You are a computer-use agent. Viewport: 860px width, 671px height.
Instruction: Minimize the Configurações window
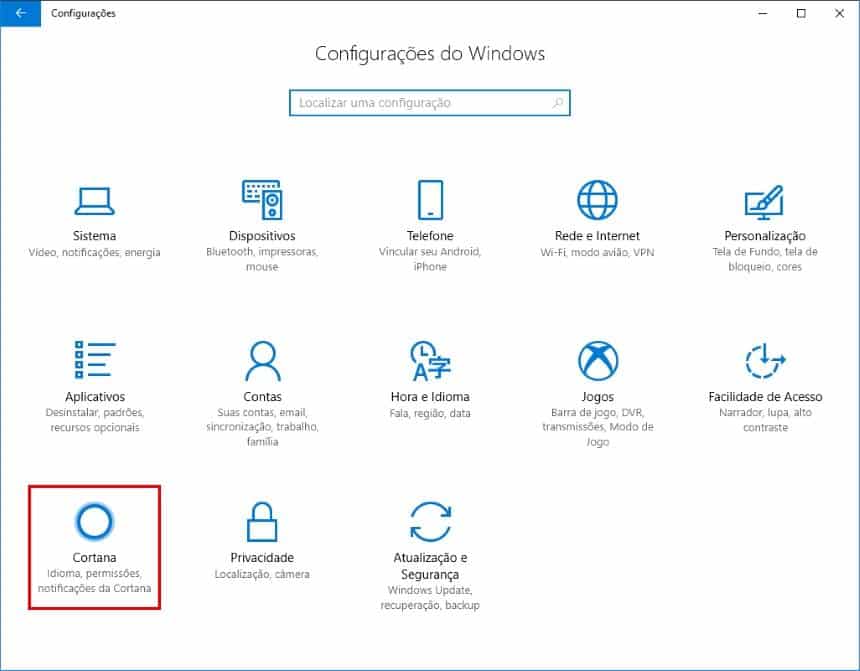coord(762,13)
